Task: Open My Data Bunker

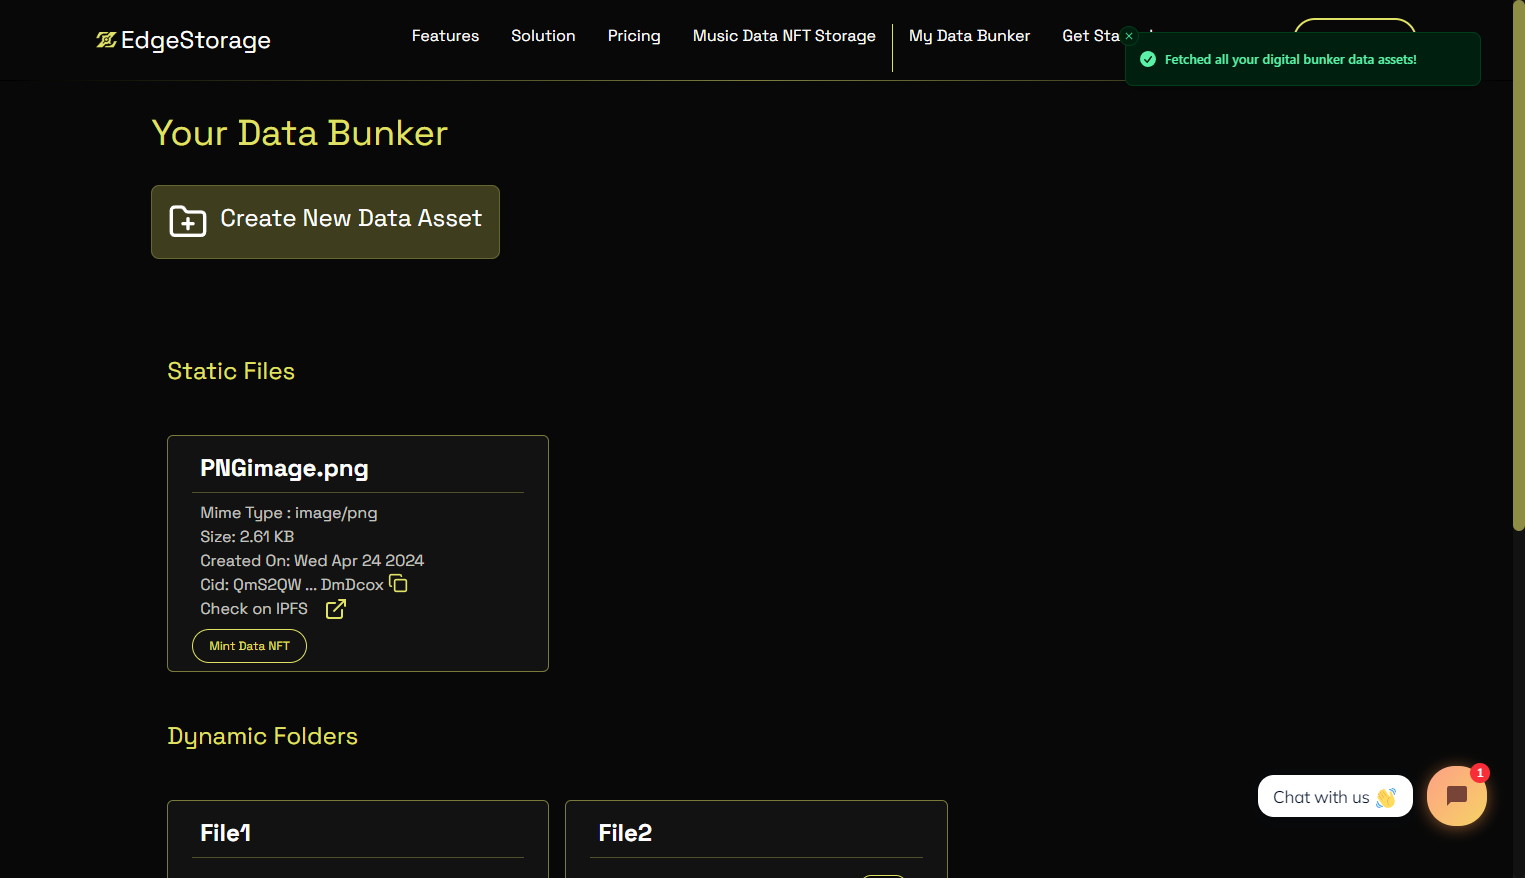Action: (x=969, y=36)
